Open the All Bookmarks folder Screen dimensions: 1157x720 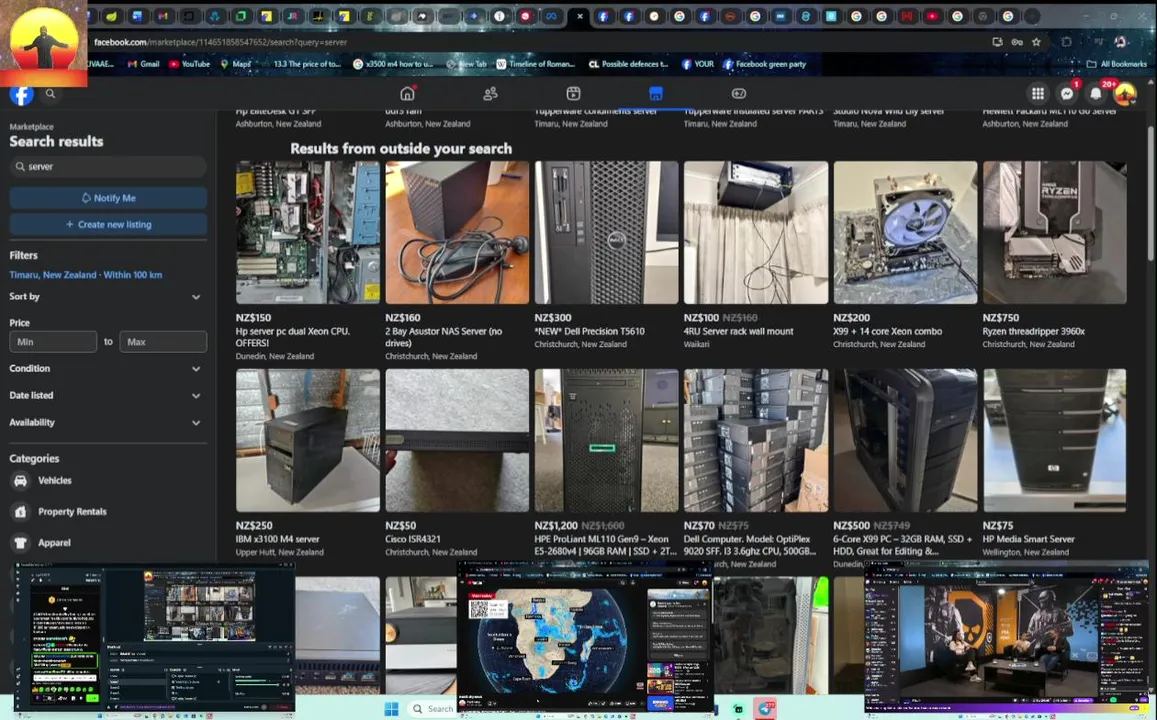(x=1116, y=64)
